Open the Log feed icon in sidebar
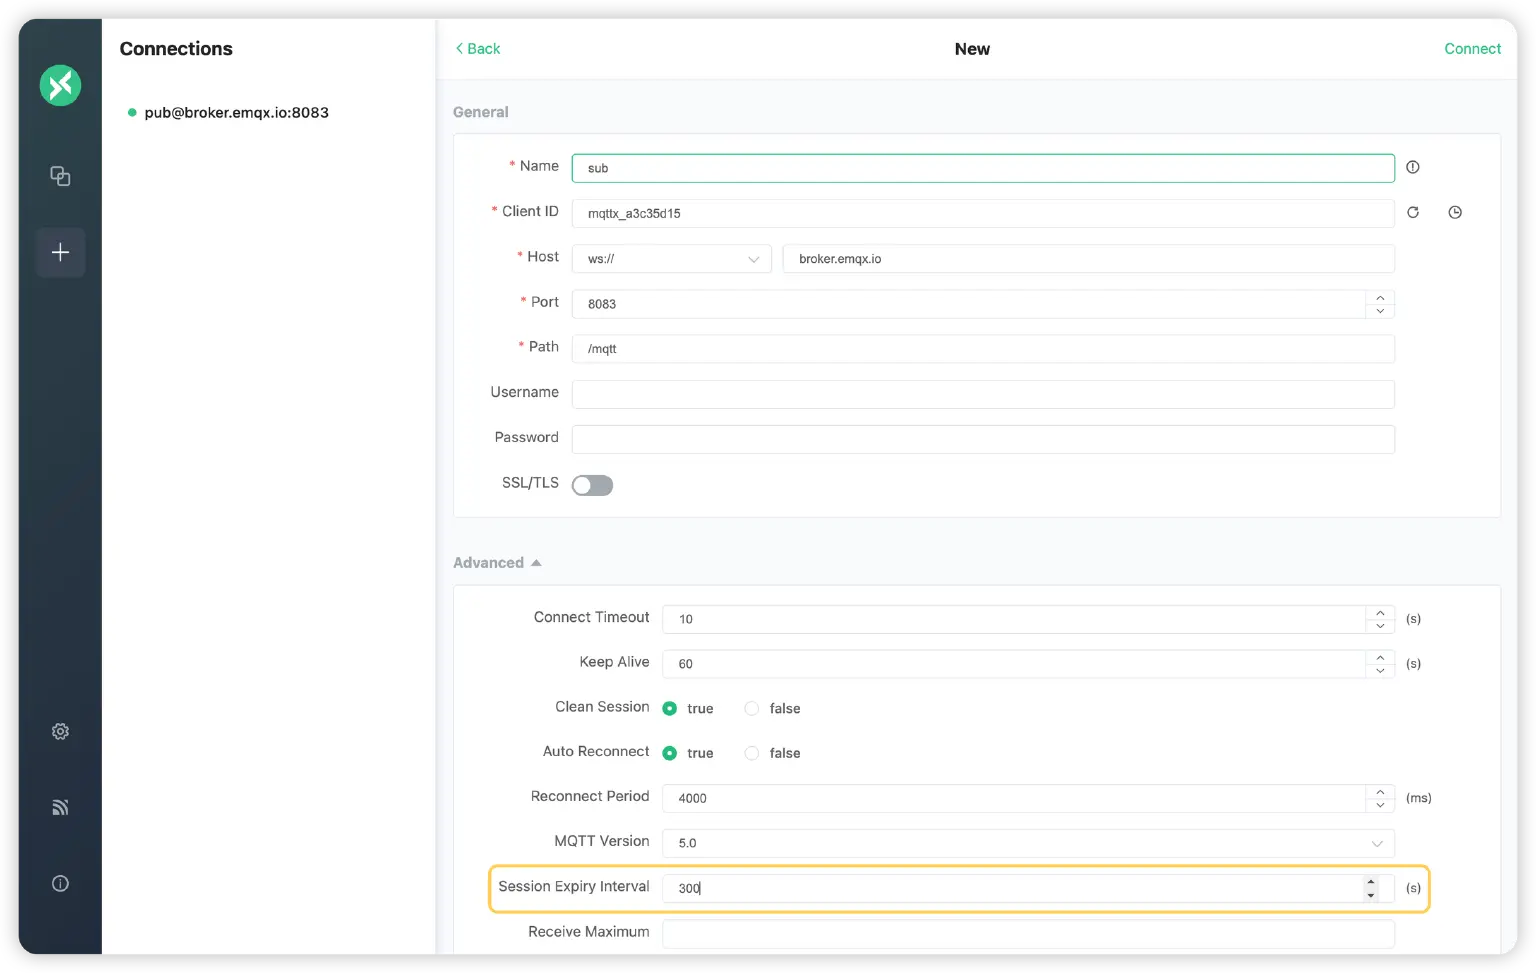This screenshot has height=973, width=1536. tap(60, 807)
